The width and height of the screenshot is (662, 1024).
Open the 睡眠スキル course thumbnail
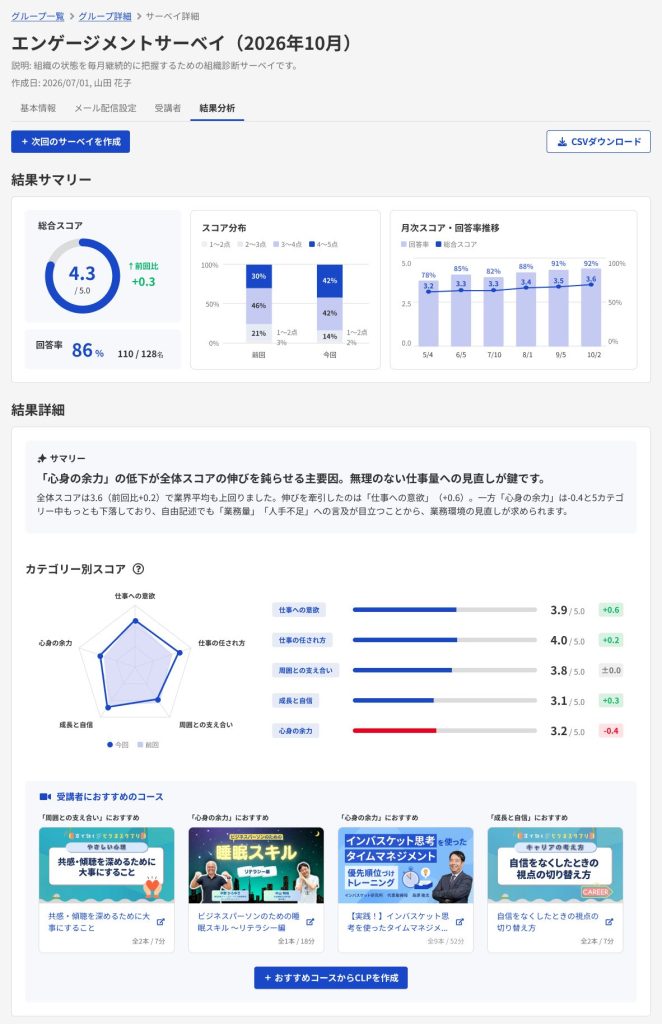(256, 865)
